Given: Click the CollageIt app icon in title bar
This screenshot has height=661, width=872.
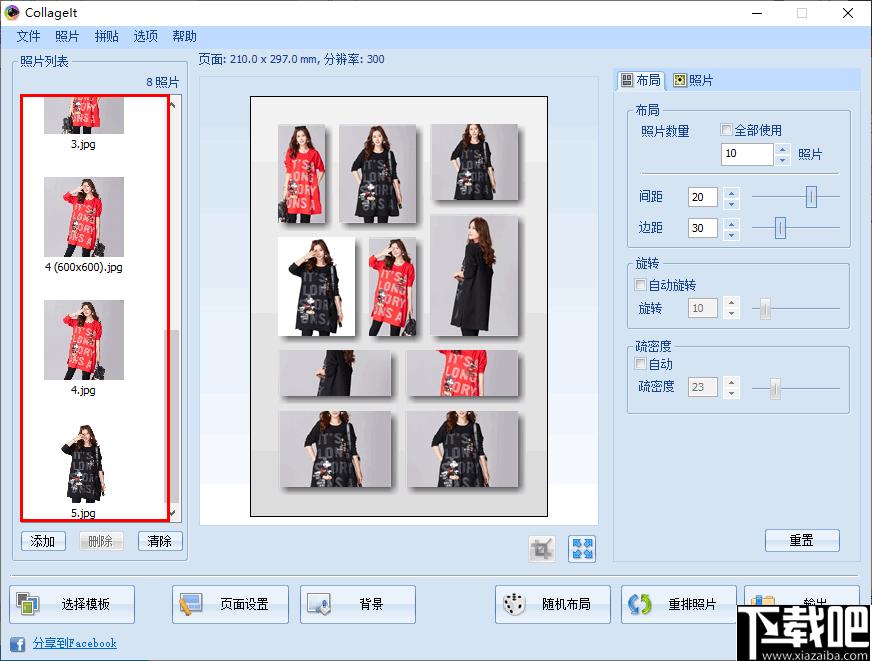Looking at the screenshot, I should click(12, 12).
